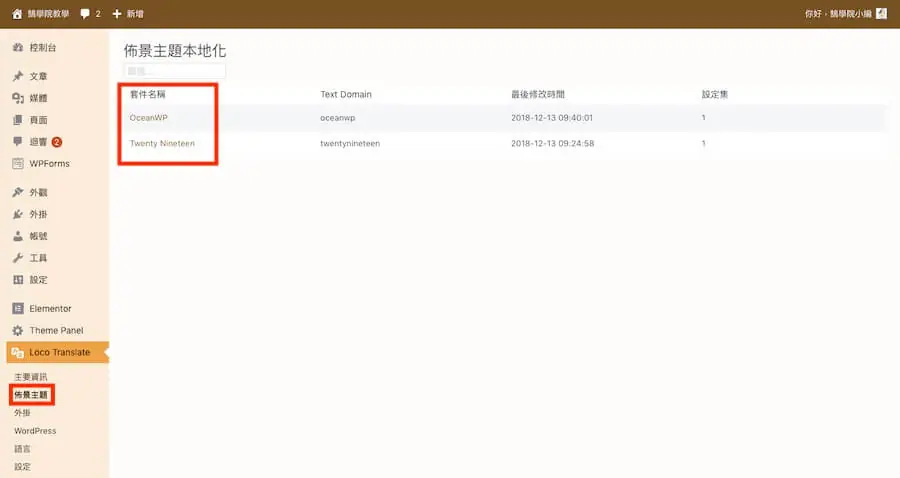This screenshot has width=900, height=478.
Task: Open 設定 submenu under Loco Translate
Action: (22, 467)
